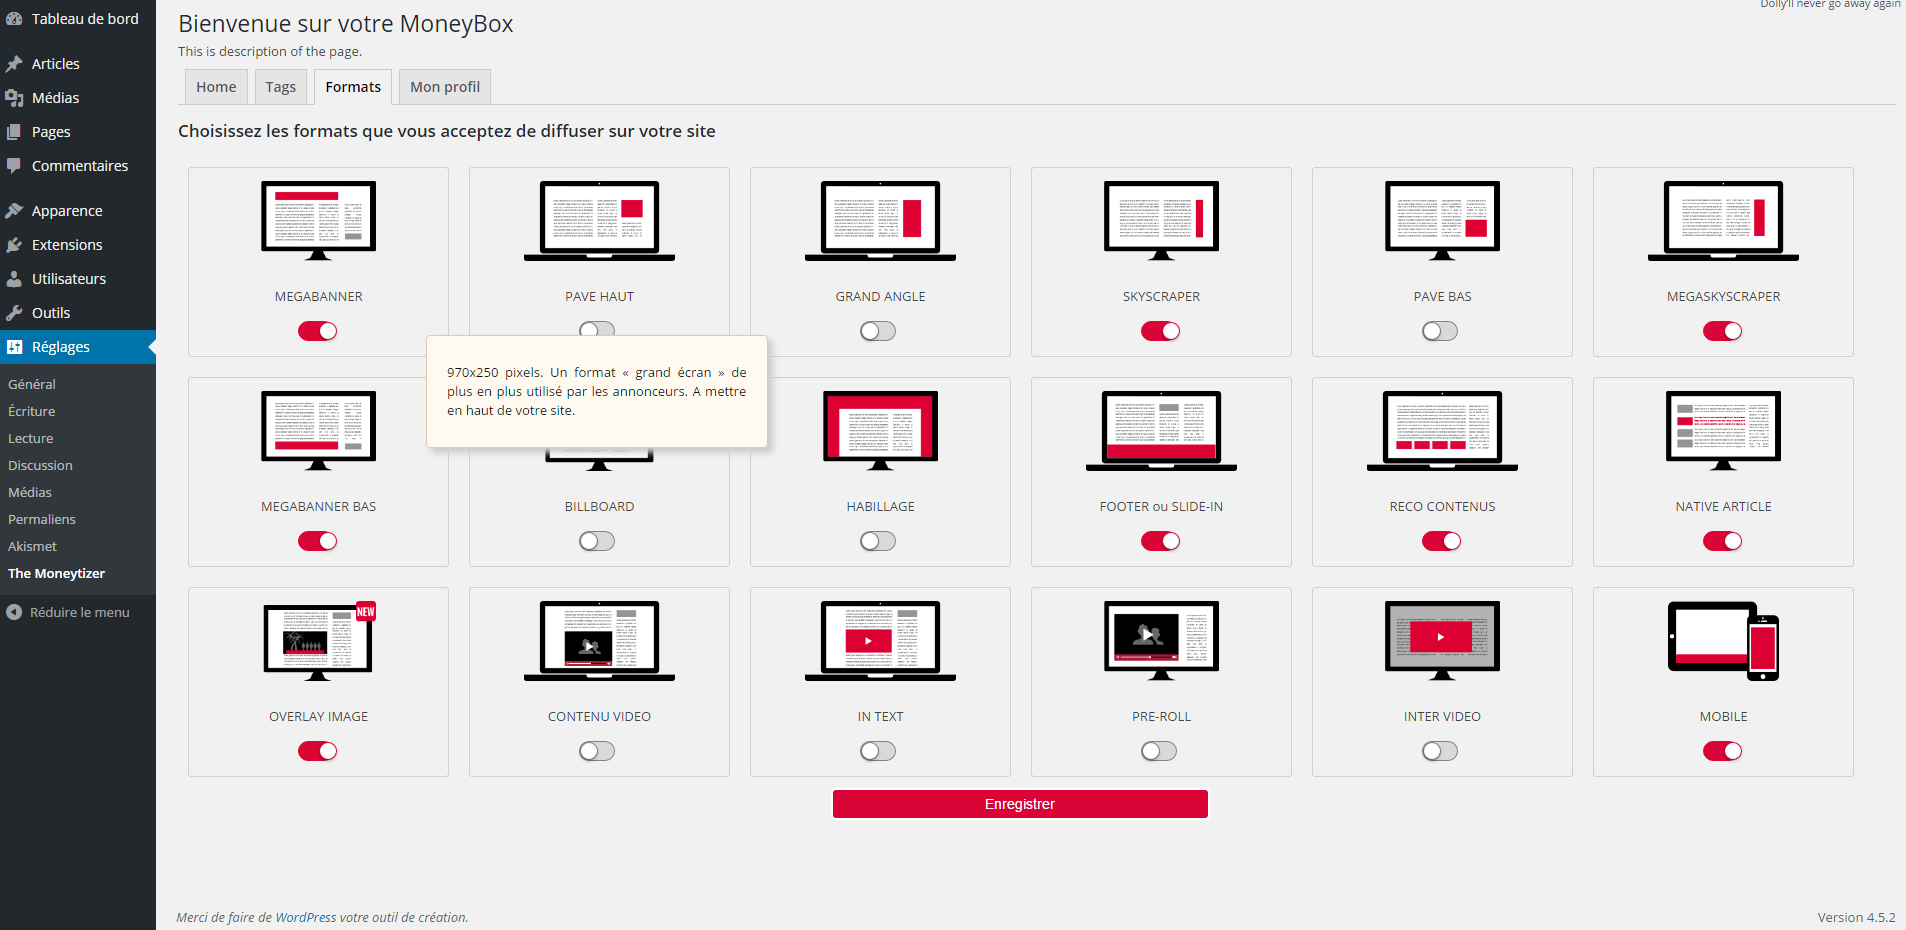Click the Native Article format illustration
This screenshot has height=930, width=1906.
pos(1724,431)
